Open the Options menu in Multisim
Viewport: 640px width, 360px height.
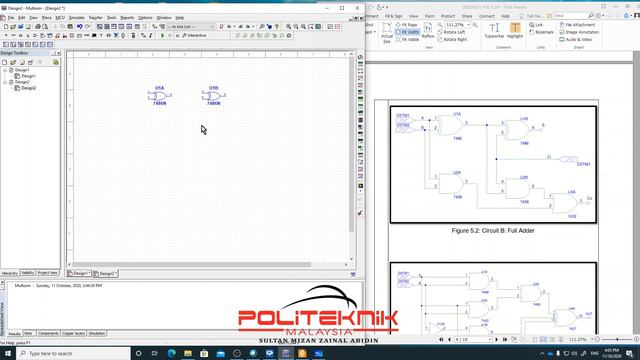coord(145,18)
